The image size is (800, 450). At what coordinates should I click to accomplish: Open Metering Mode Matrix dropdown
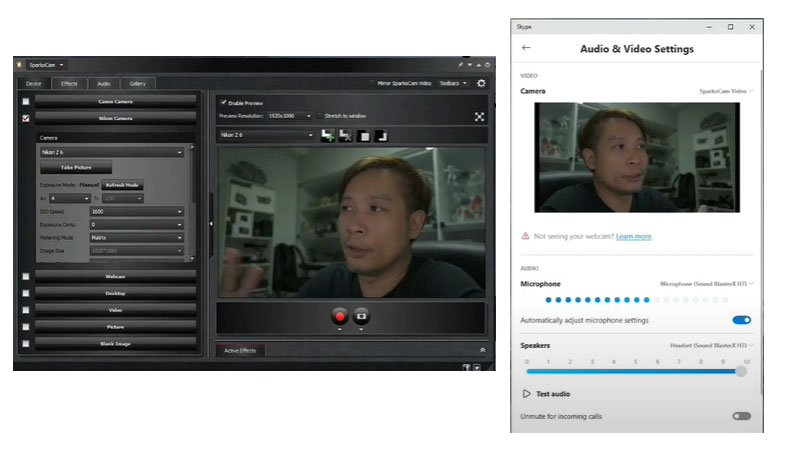pyautogui.click(x=136, y=238)
